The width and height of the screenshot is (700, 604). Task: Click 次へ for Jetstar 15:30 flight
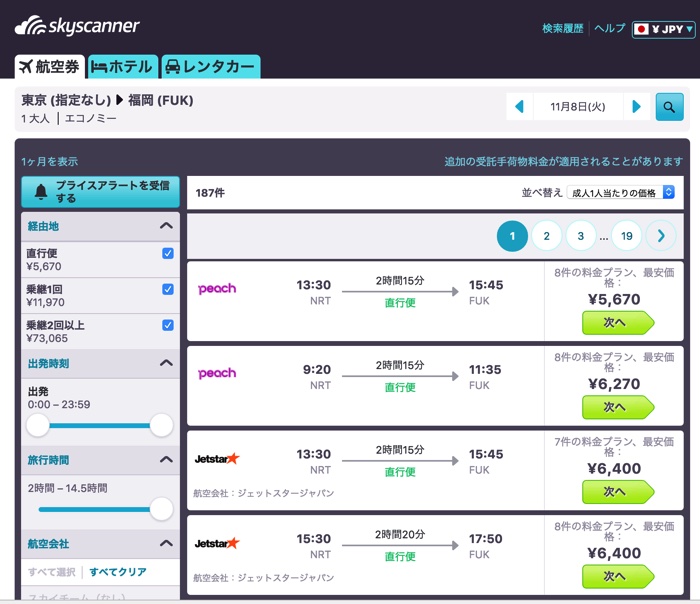pos(618,576)
